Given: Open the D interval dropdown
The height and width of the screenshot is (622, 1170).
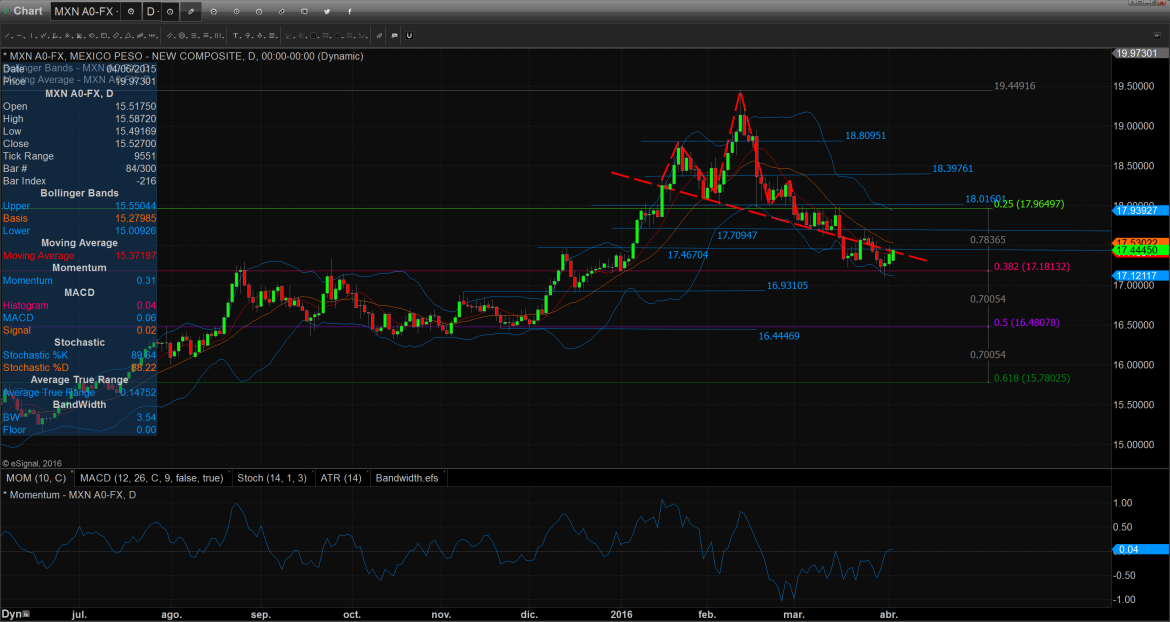Looking at the screenshot, I should click(x=151, y=11).
